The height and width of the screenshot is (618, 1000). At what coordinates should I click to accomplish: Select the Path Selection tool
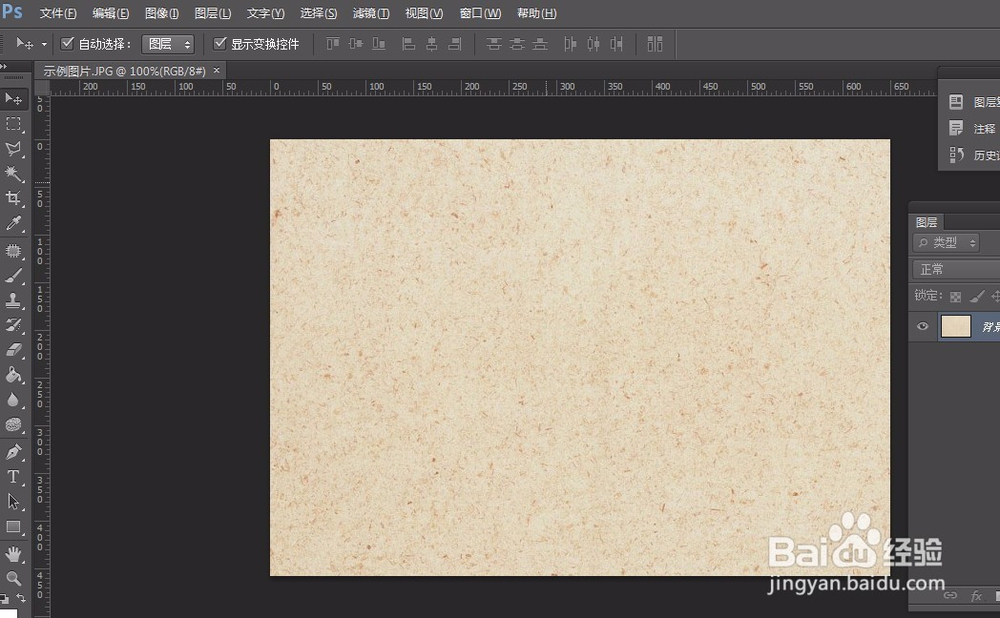coord(13,502)
